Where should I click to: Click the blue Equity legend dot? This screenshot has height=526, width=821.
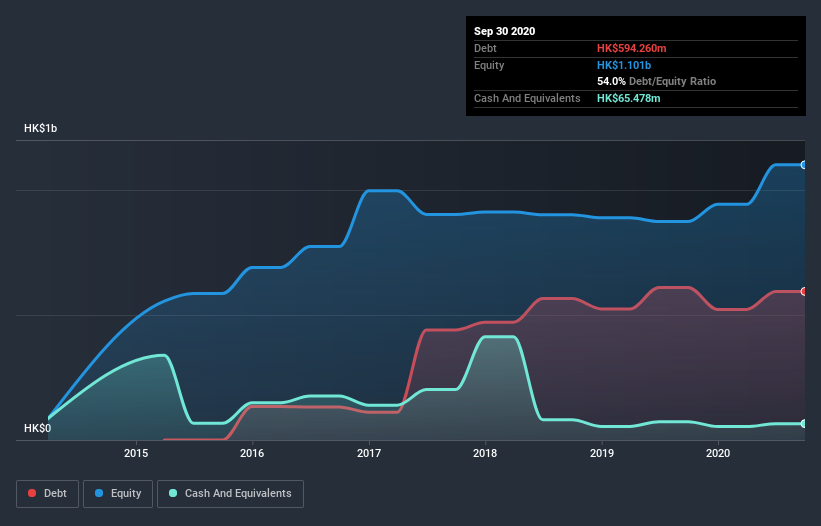tap(99, 493)
